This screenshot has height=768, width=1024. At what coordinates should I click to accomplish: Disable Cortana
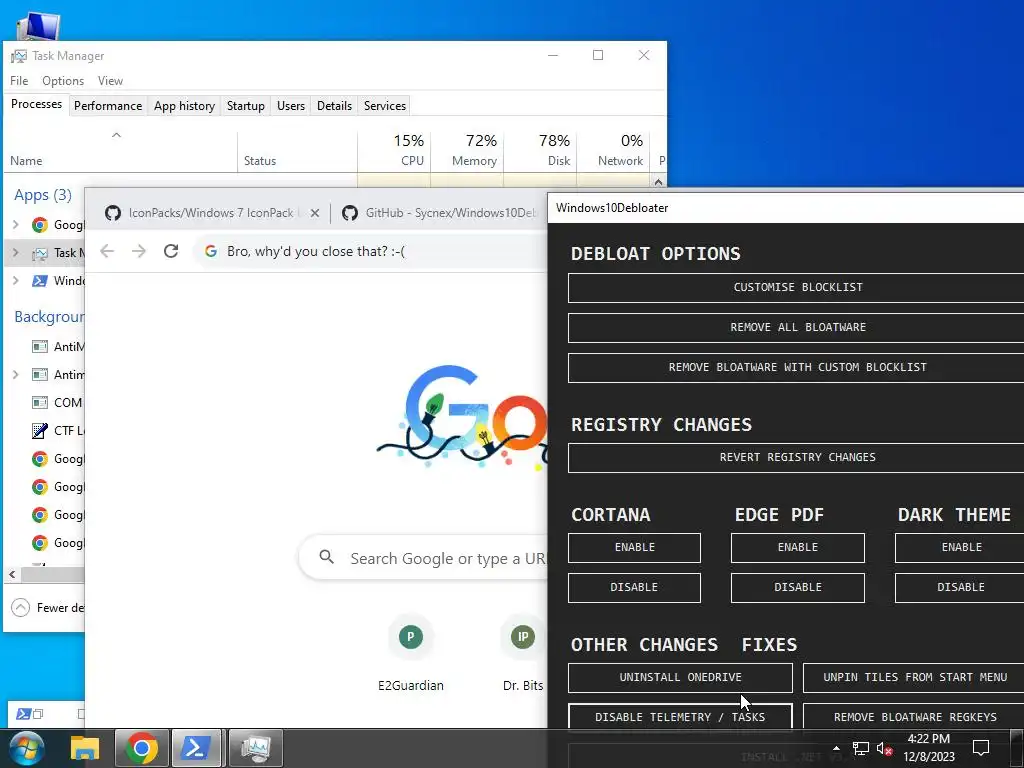click(x=635, y=588)
